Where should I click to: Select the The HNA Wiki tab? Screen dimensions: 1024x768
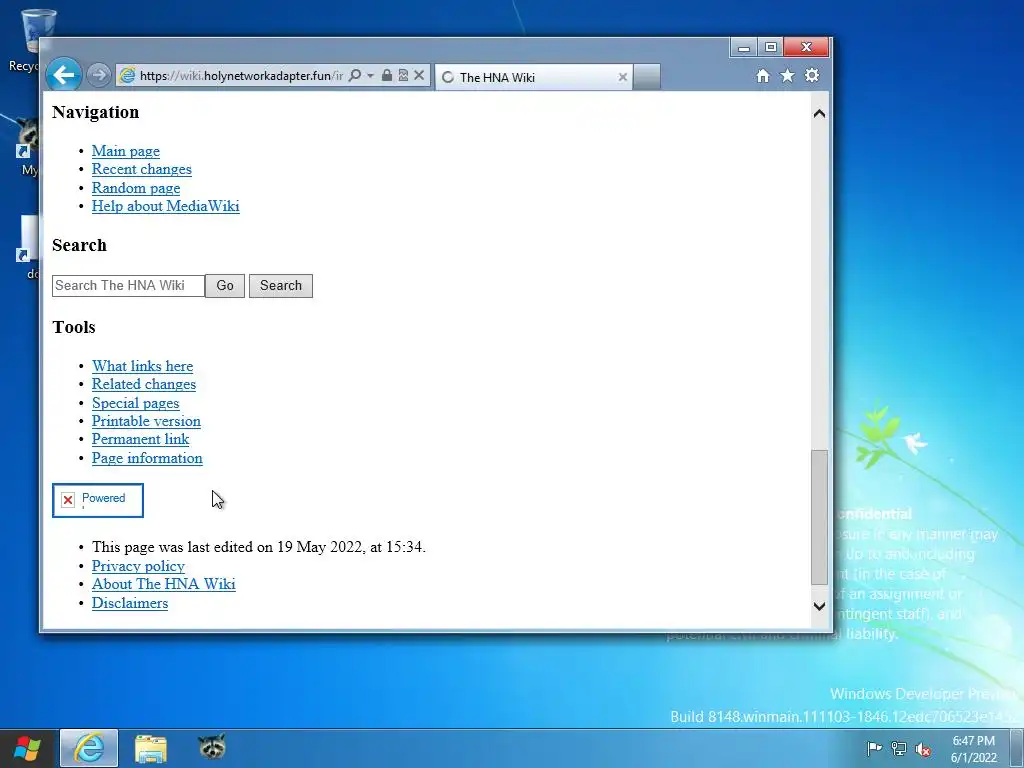533,77
